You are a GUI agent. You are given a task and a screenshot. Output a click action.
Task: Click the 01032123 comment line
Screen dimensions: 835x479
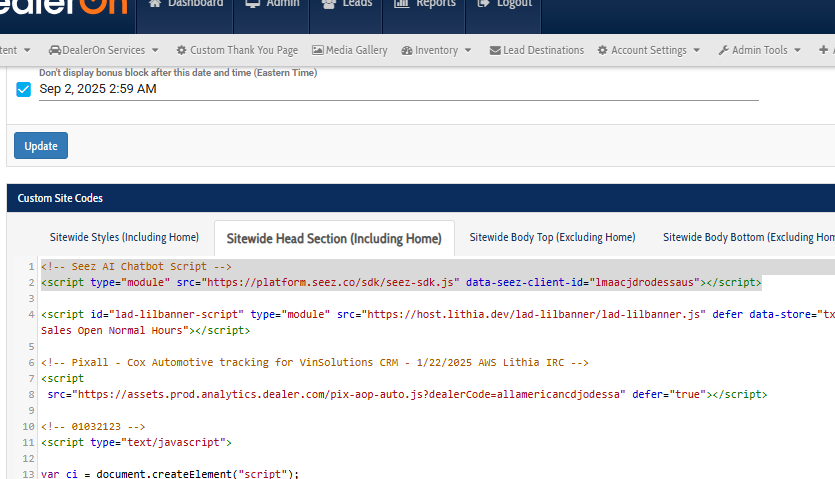click(x=93, y=426)
